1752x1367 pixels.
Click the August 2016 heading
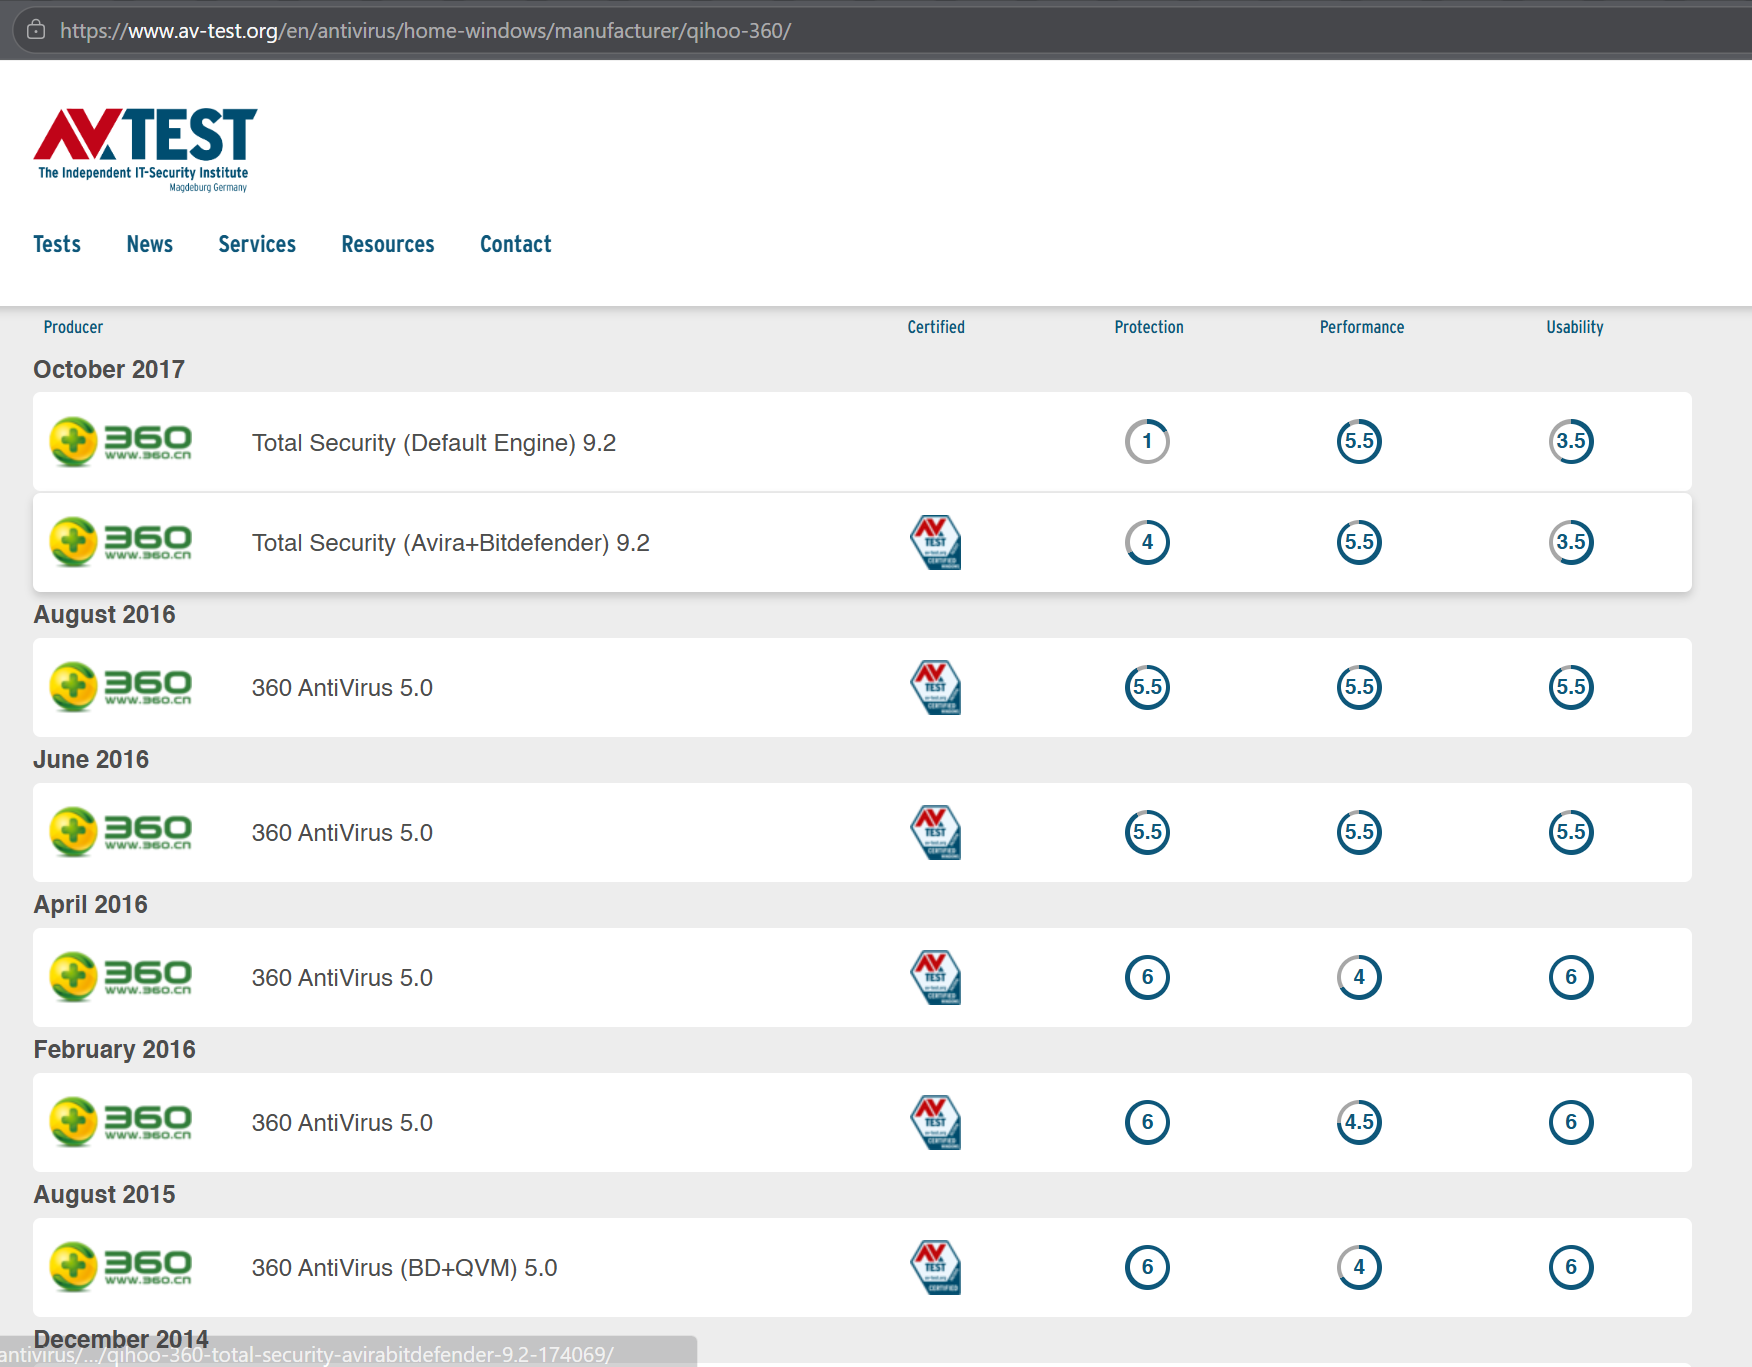[x=104, y=614]
